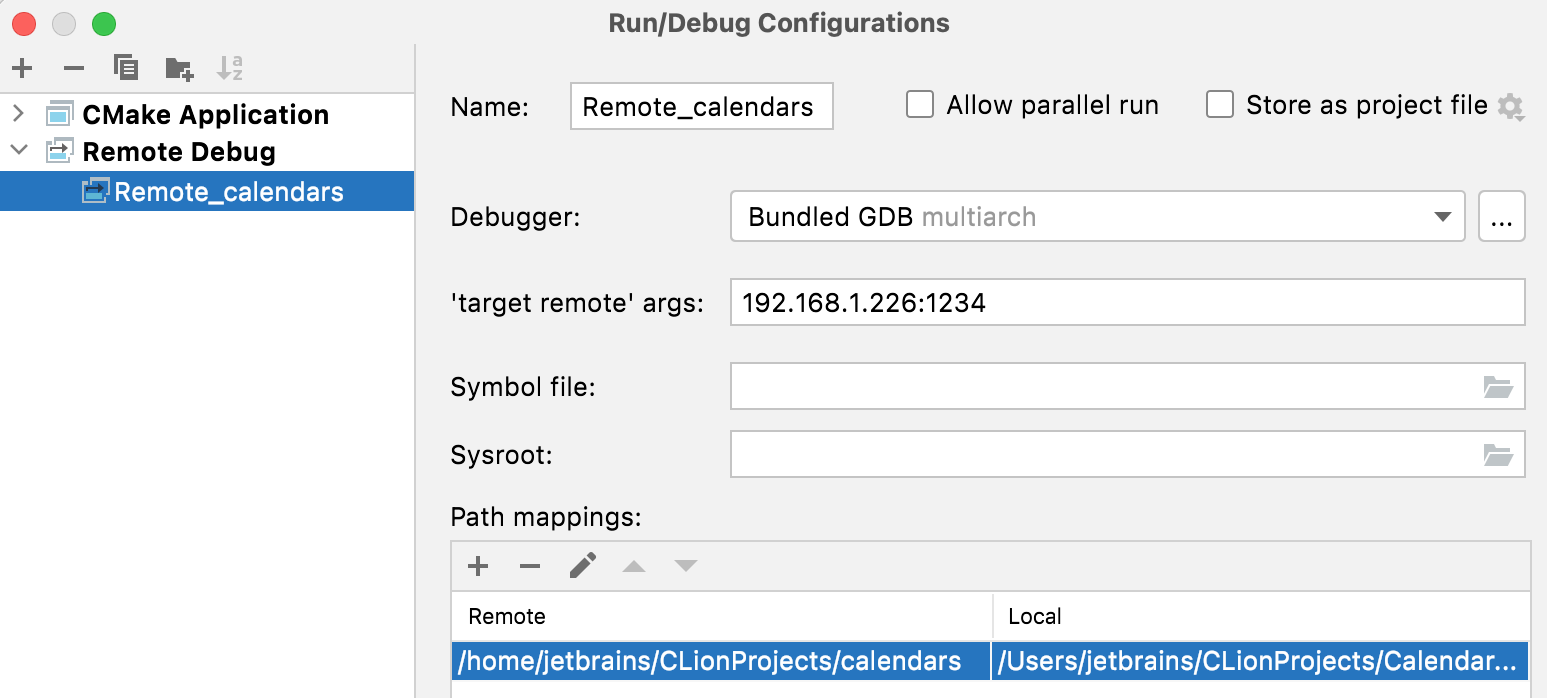1547x698 pixels.
Task: Remove the selected run configuration
Action: (x=74, y=68)
